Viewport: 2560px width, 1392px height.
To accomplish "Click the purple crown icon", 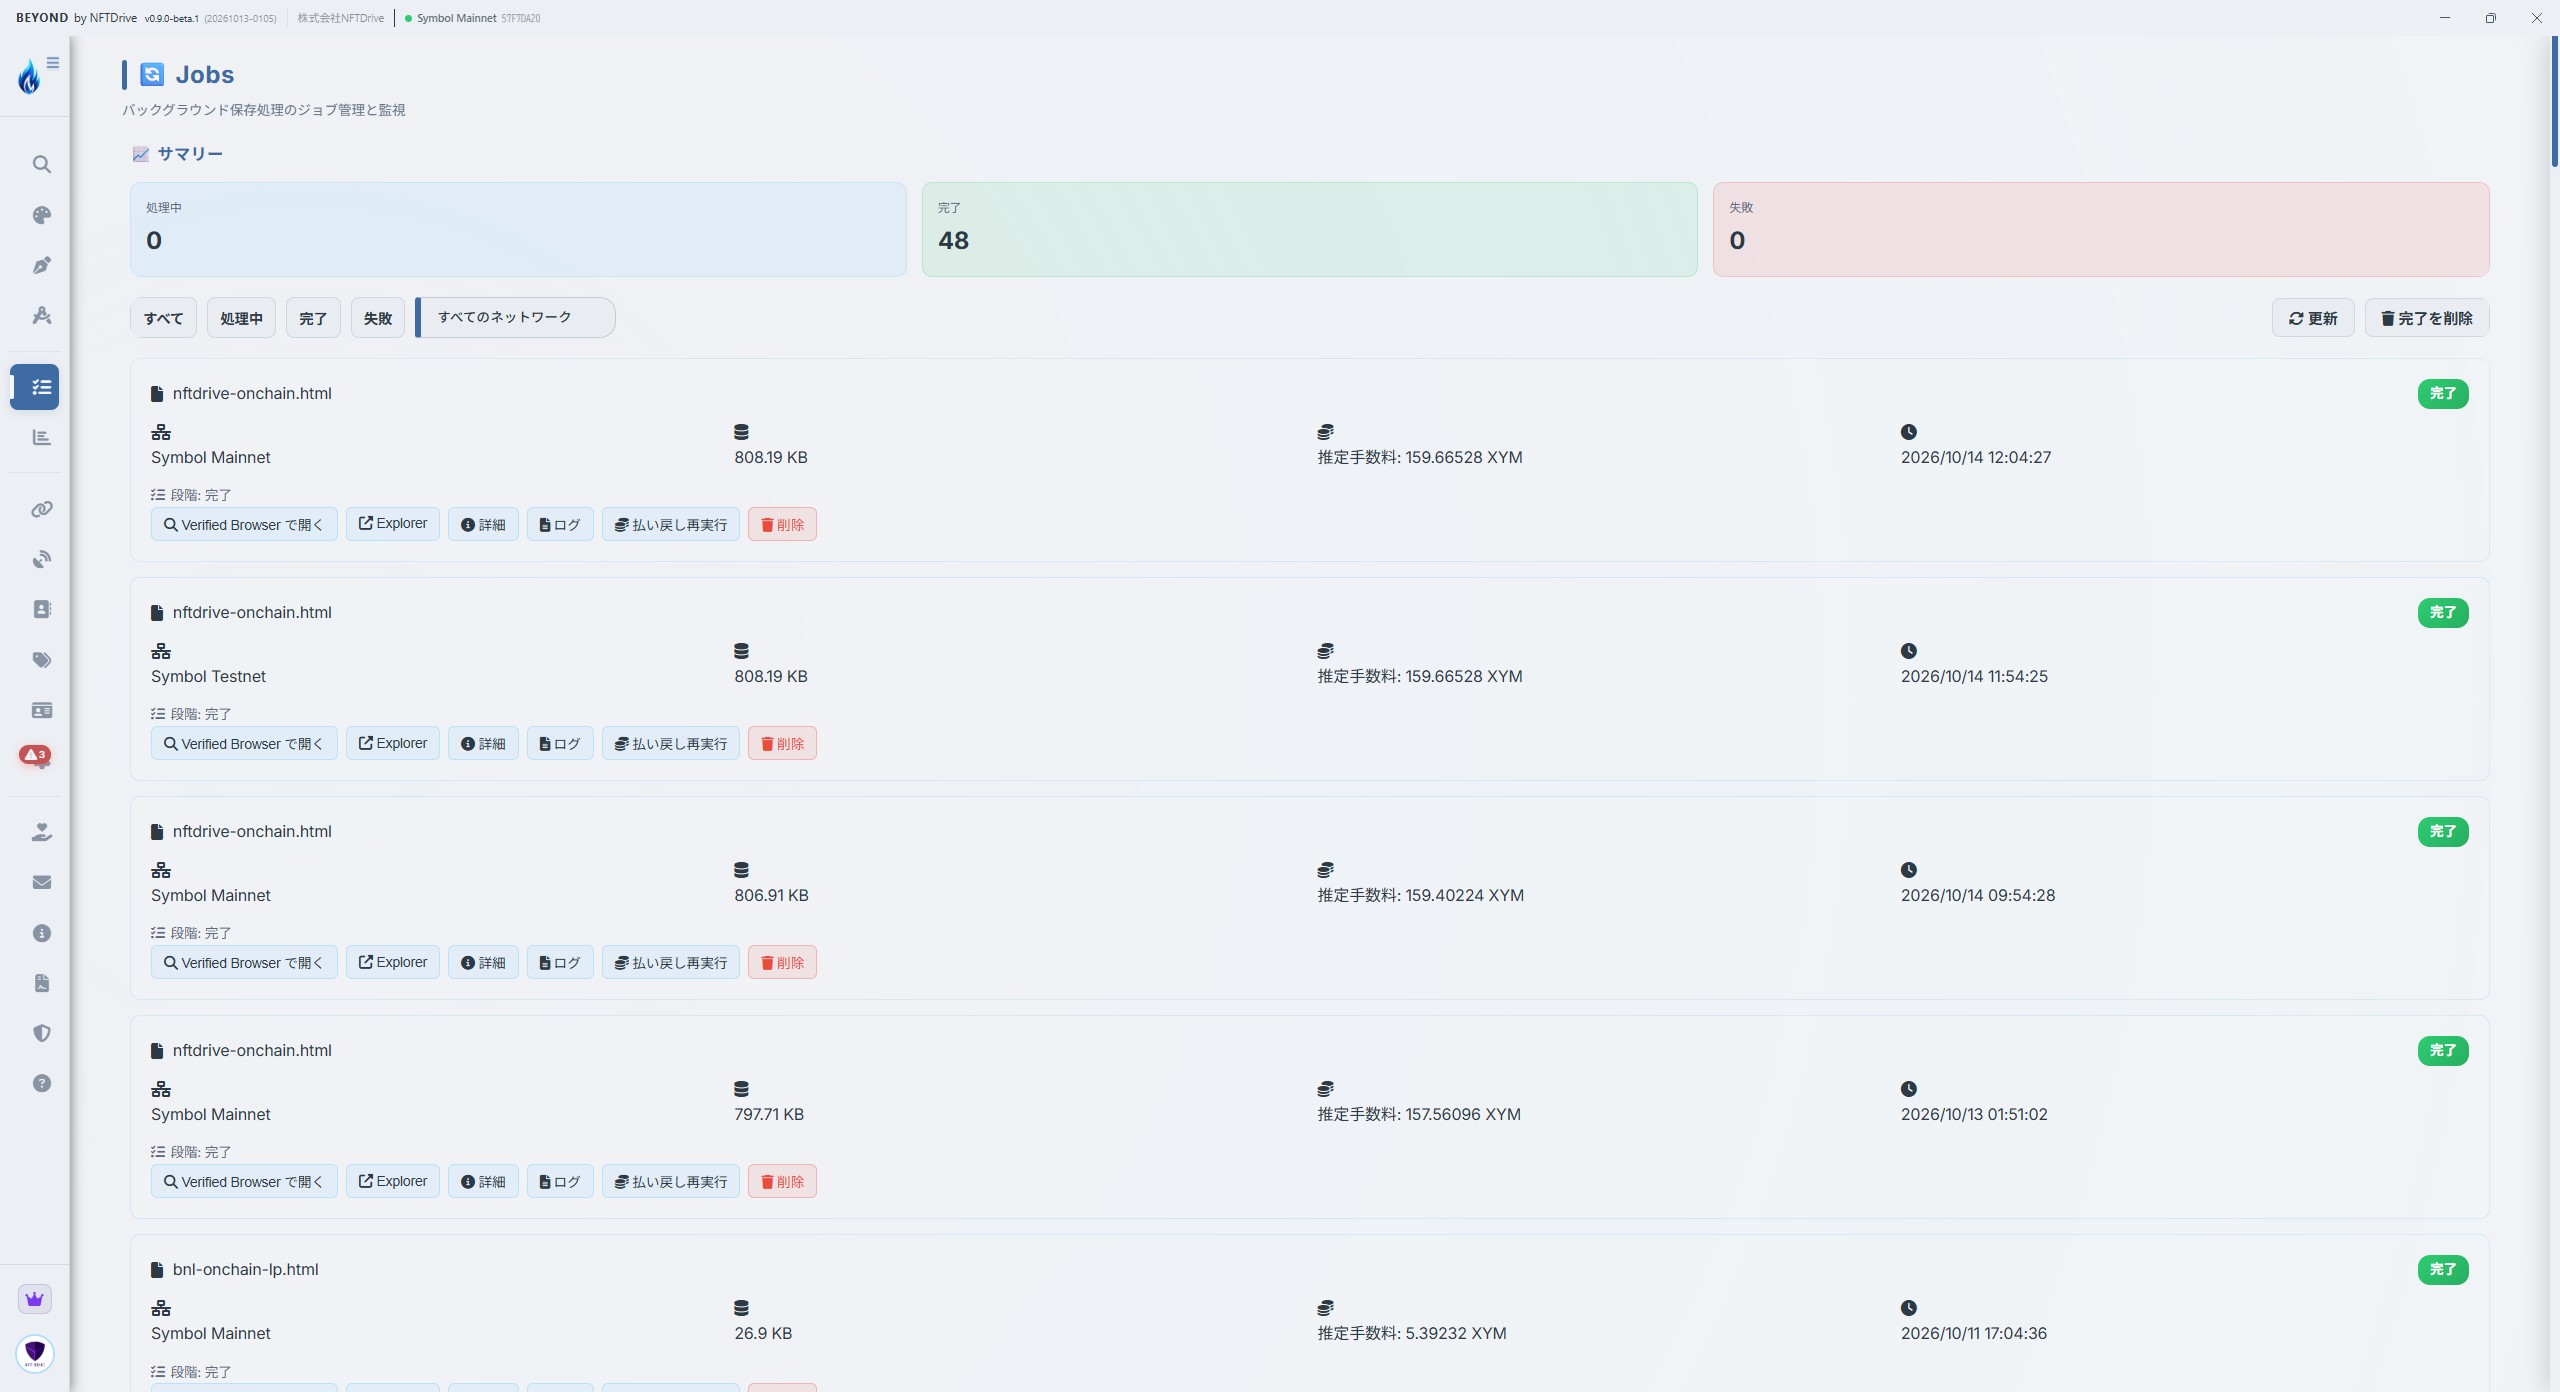I will (35, 1299).
